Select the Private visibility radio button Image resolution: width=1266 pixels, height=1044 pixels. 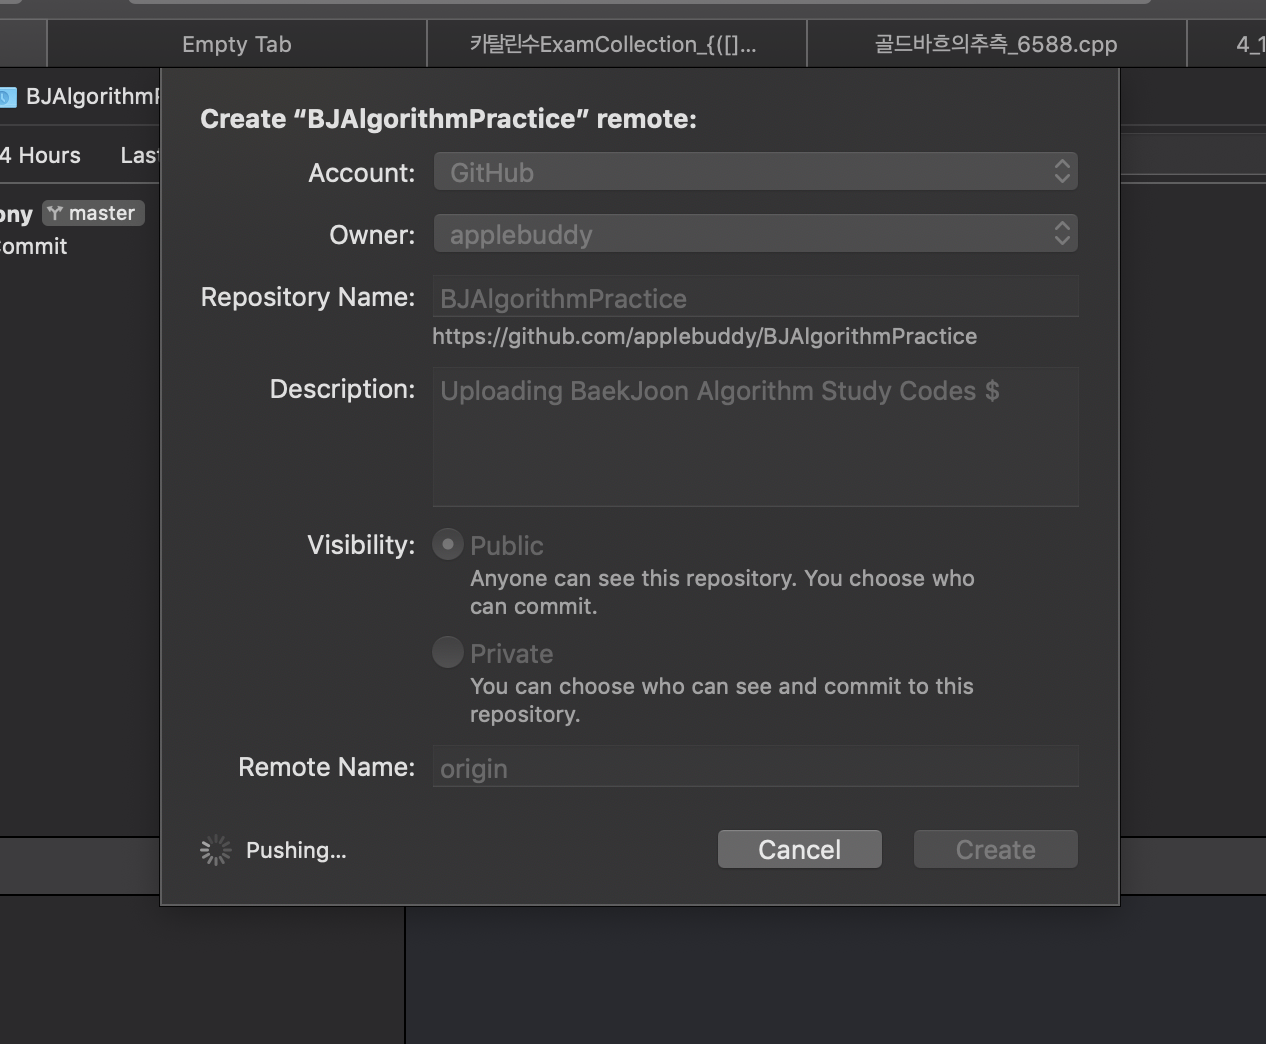(447, 653)
